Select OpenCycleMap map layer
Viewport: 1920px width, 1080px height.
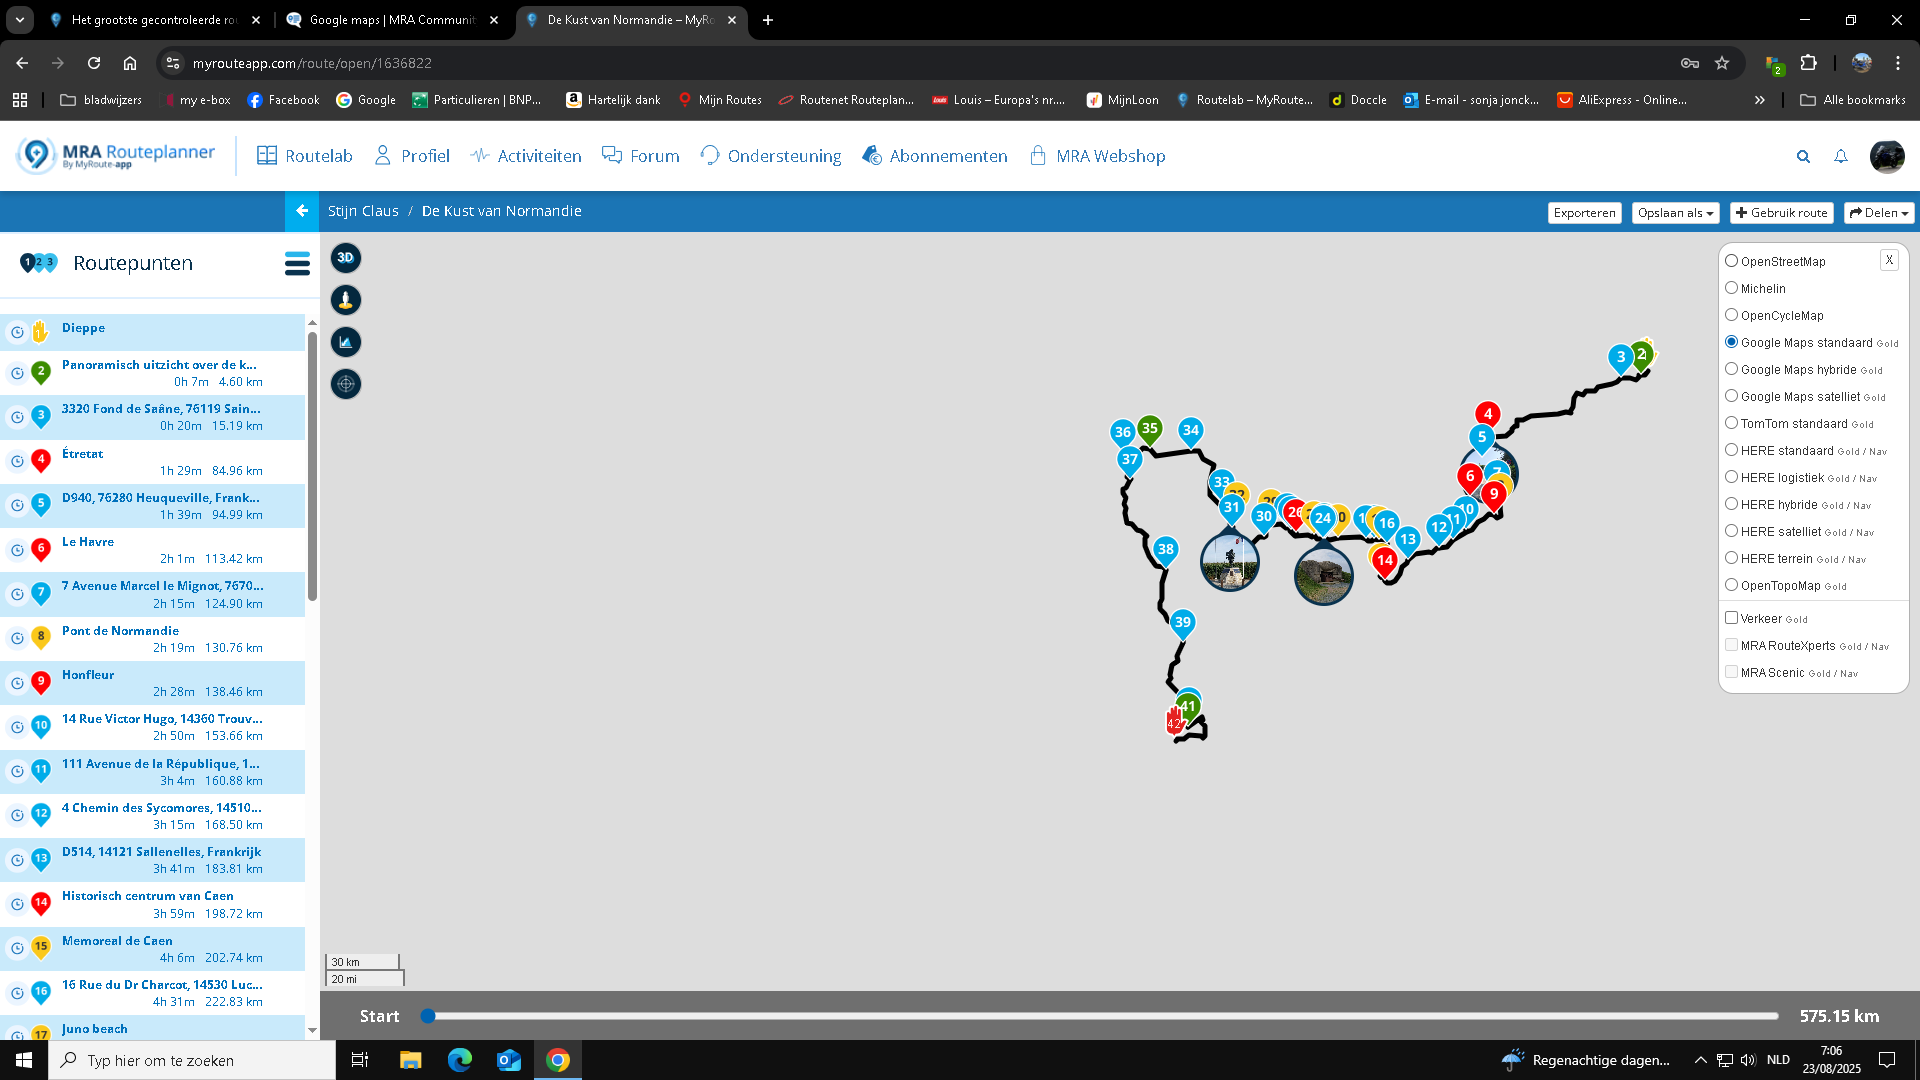pos(1731,315)
